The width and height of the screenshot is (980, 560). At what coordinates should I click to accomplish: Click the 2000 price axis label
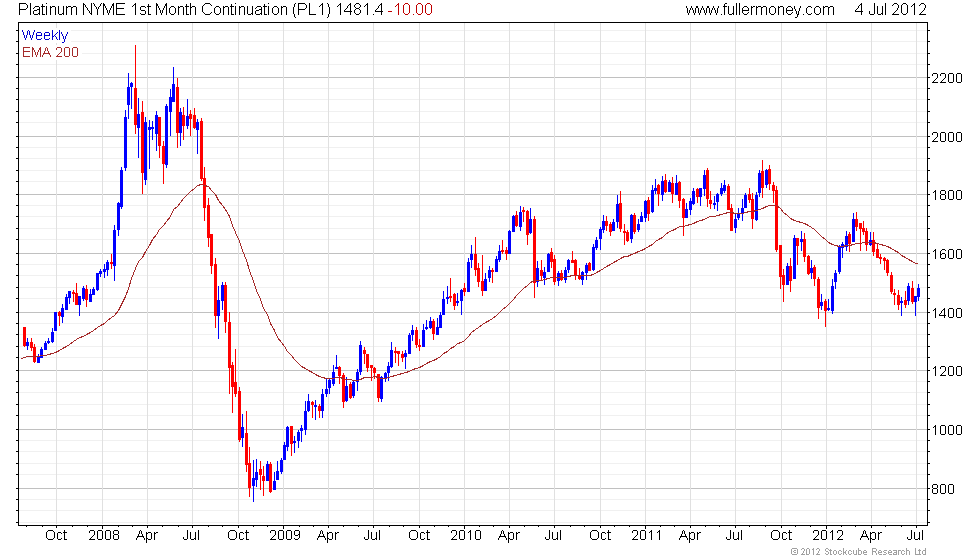[946, 137]
